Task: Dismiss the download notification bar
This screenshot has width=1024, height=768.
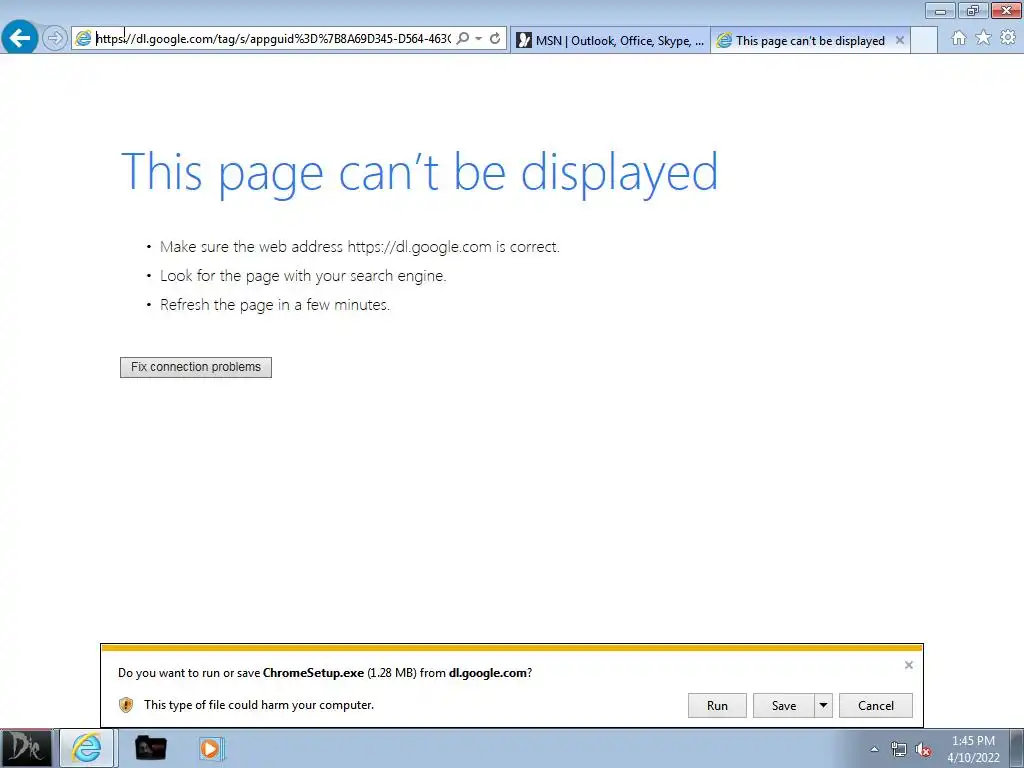Action: click(908, 665)
